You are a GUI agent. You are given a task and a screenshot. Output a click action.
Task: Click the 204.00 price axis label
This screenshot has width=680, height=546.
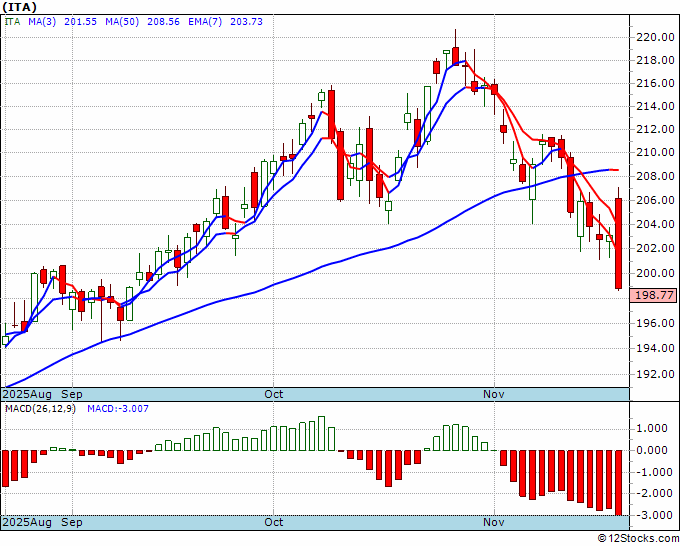pos(655,224)
